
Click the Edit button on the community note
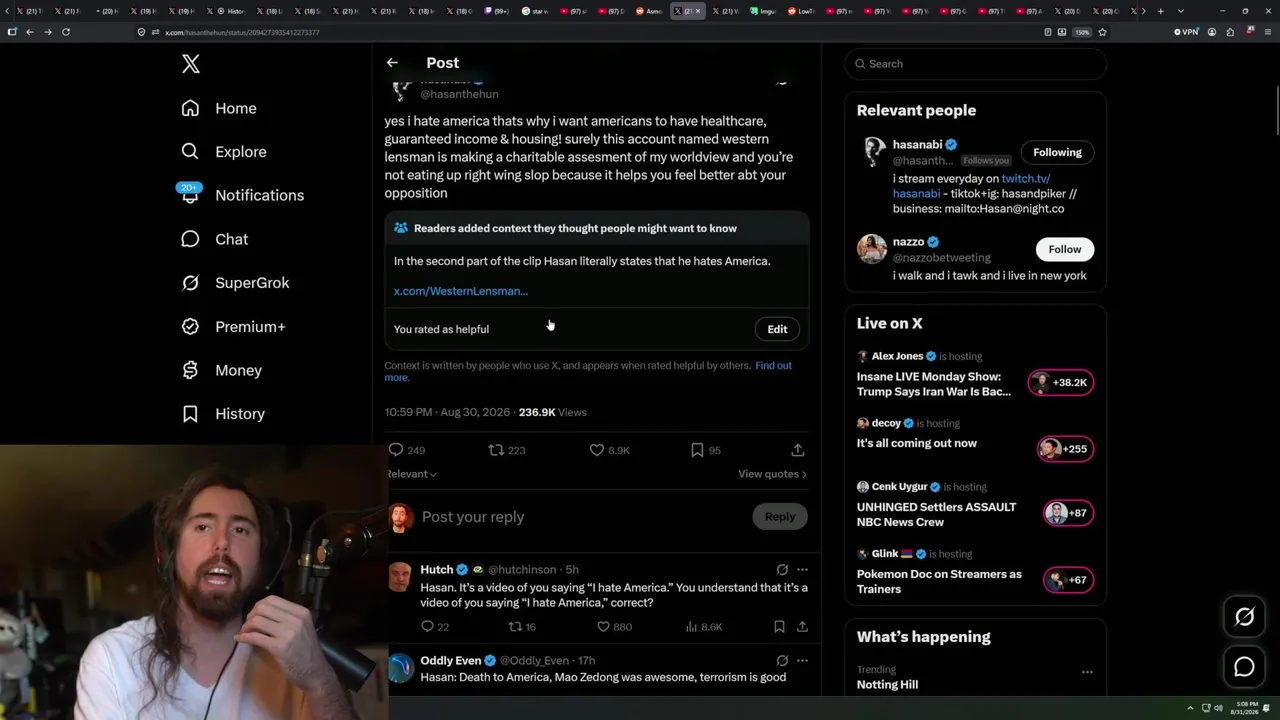pos(777,329)
